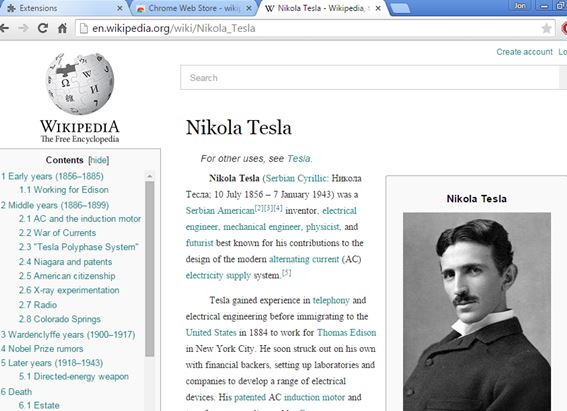Viewport: 567px width, 411px height.
Task: Open the telephony link
Action: click(x=331, y=300)
